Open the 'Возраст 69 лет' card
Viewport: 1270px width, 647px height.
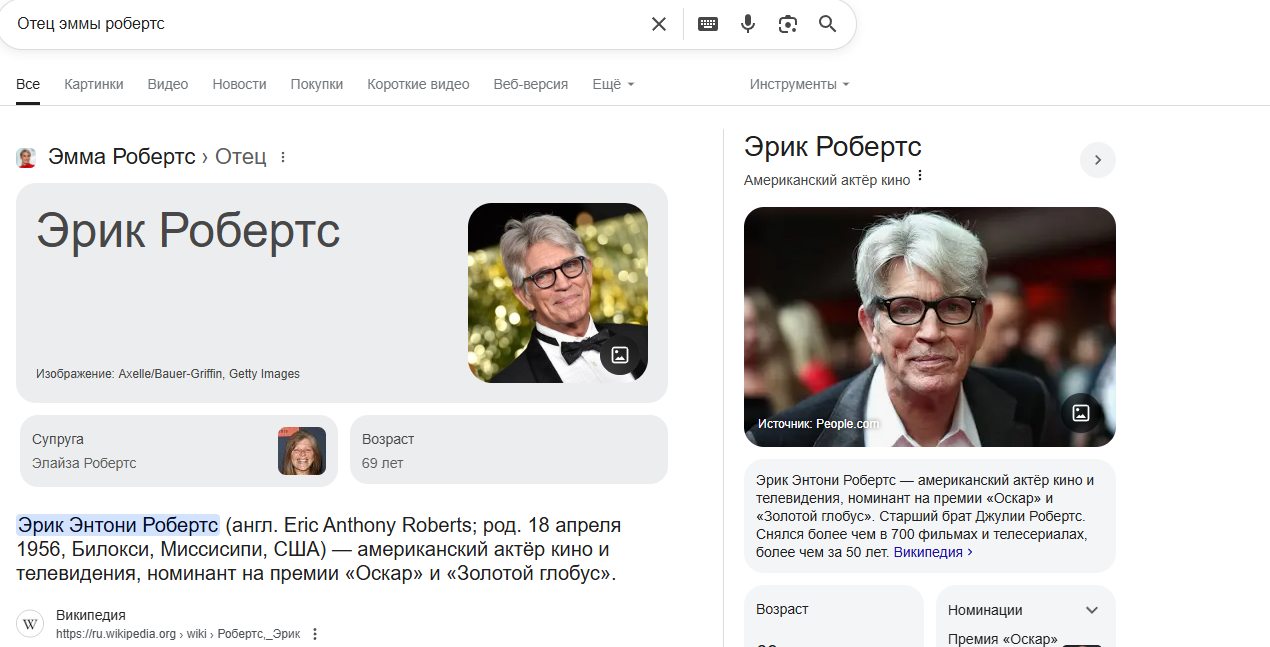coord(509,451)
